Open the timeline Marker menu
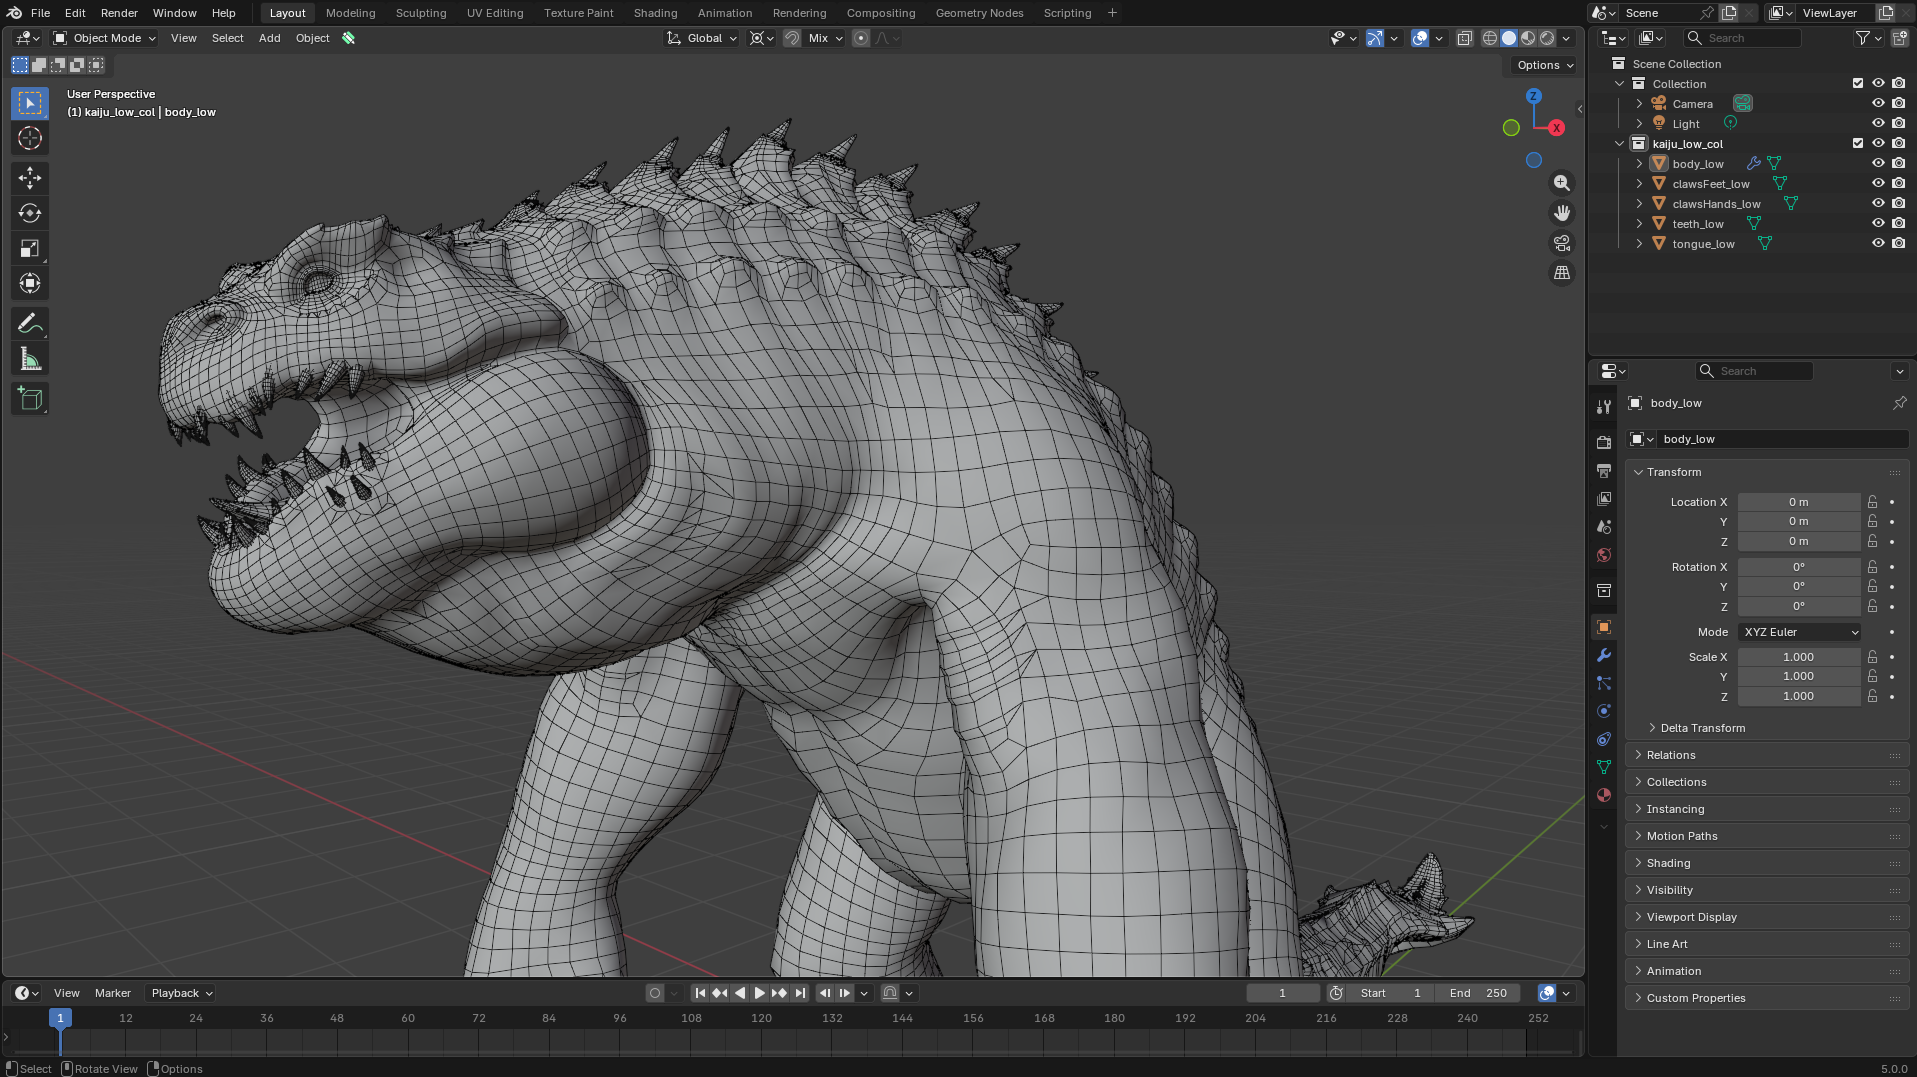1917x1077 pixels. (x=113, y=993)
